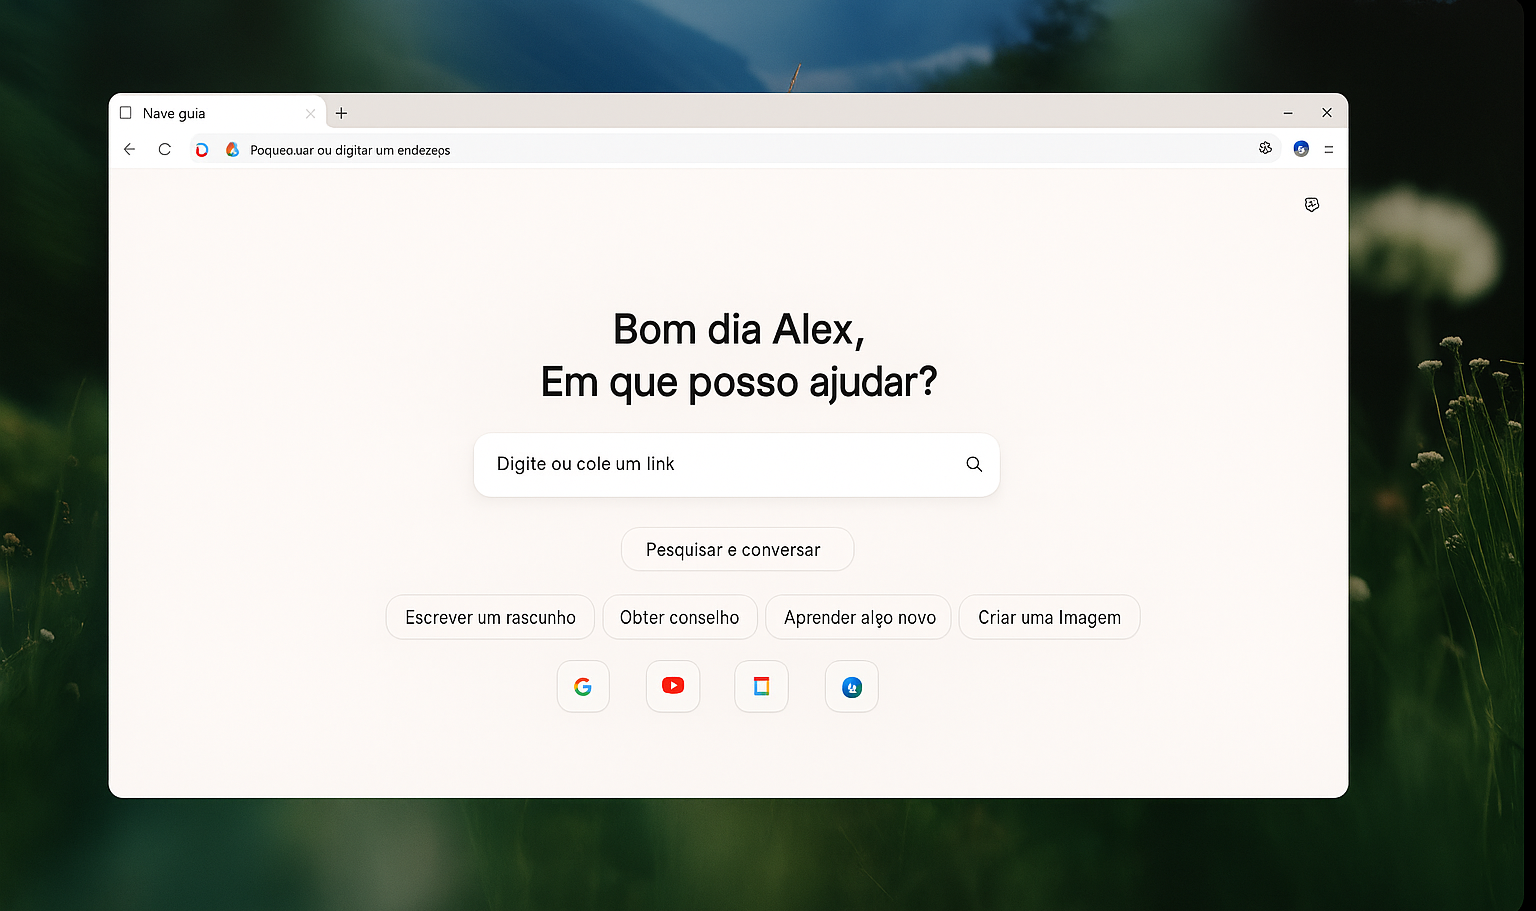Open the YouTube shortcut tile
Screen dimensions: 1536x911
pos(673,686)
